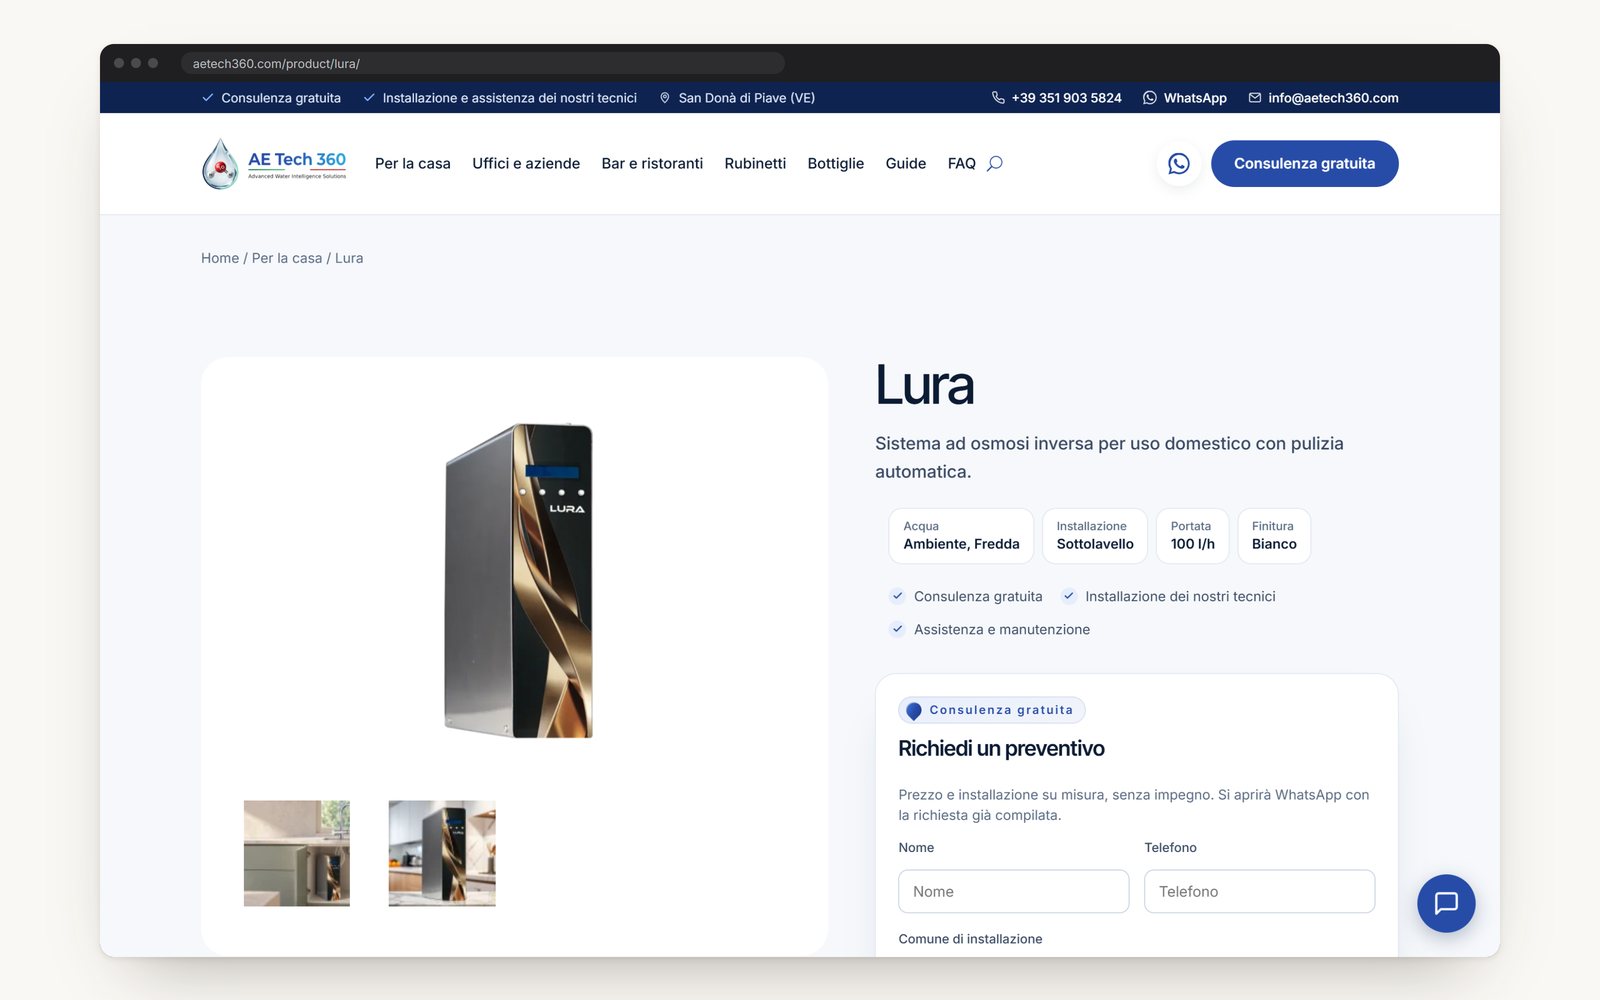1600x1000 pixels.
Task: Click the envelope email icon in top bar
Action: point(1255,98)
